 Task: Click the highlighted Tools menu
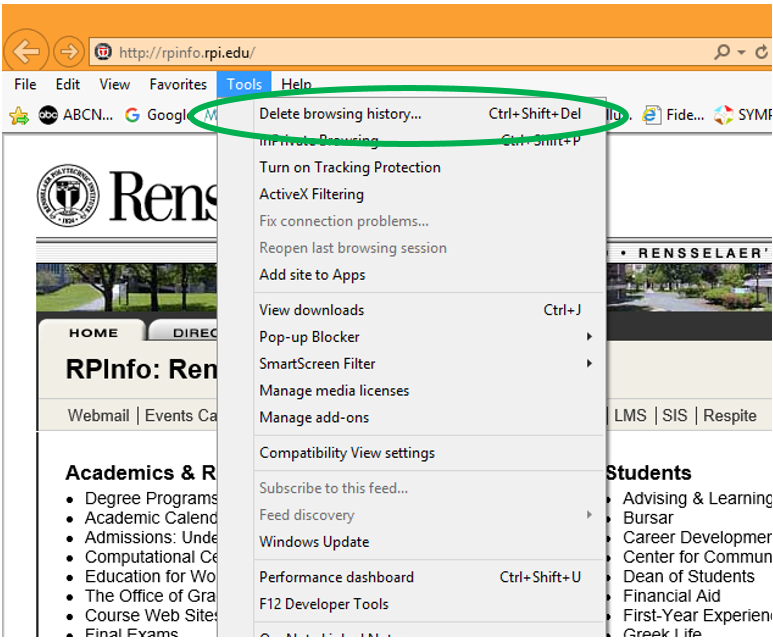click(244, 84)
